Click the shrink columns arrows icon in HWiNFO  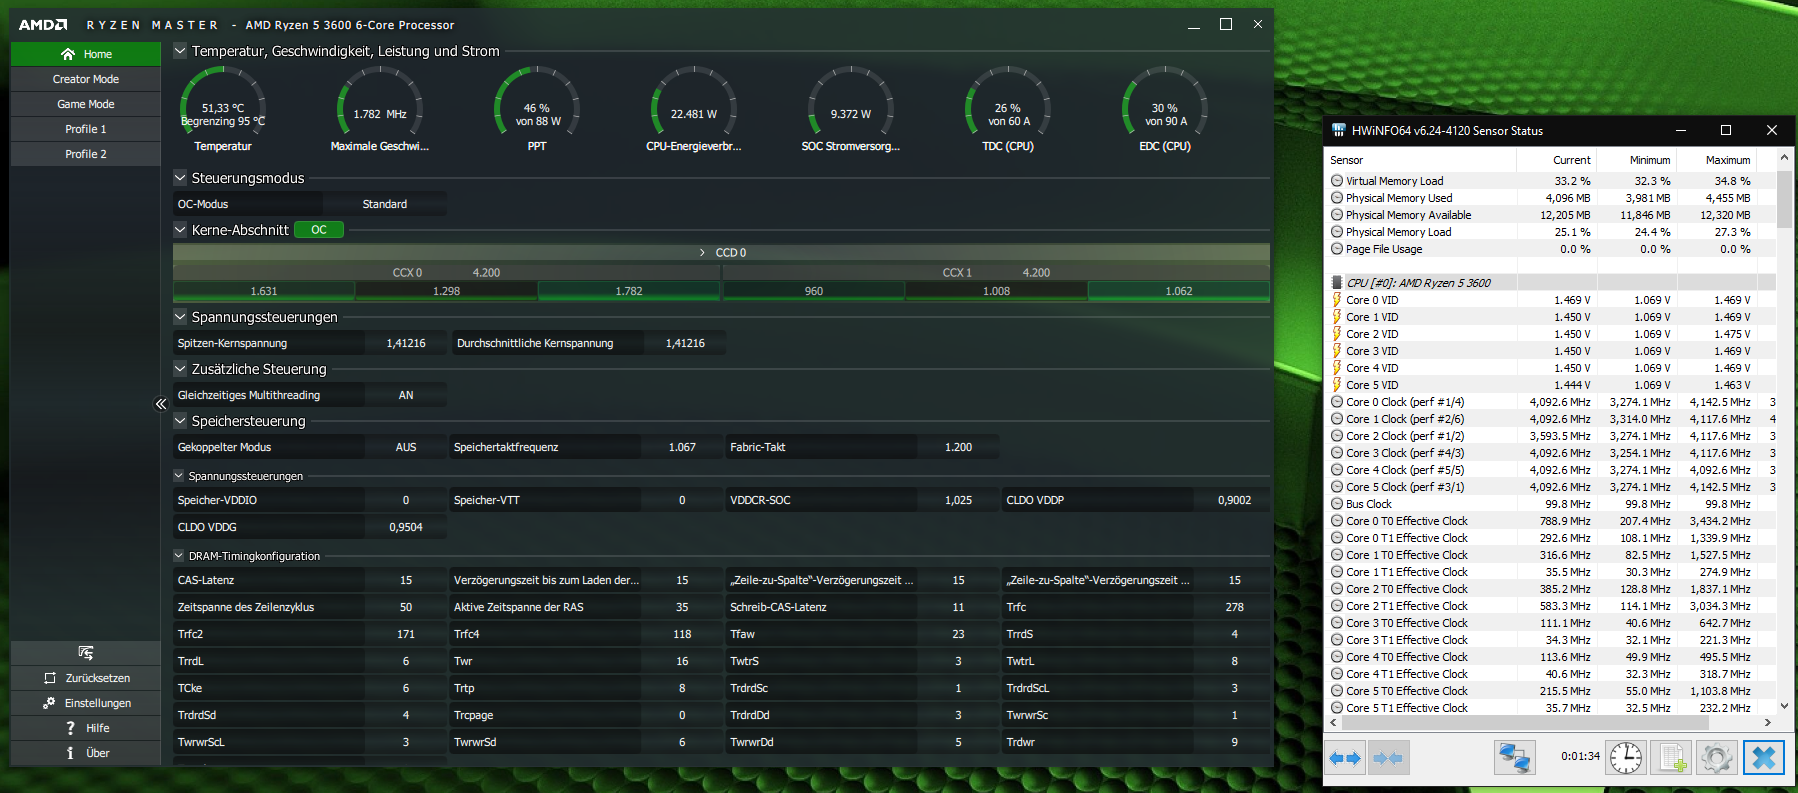(x=1388, y=759)
